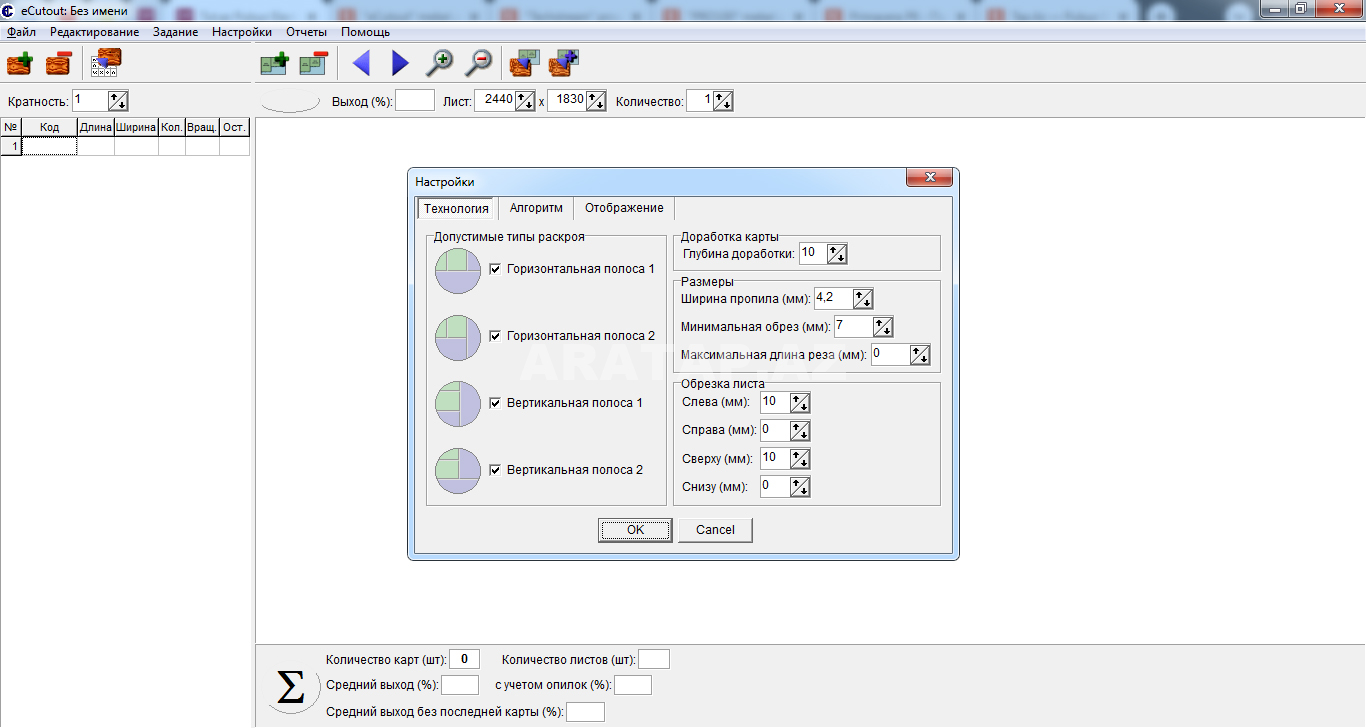
Task: Click the add cutting map icon
Action: click(x=274, y=64)
